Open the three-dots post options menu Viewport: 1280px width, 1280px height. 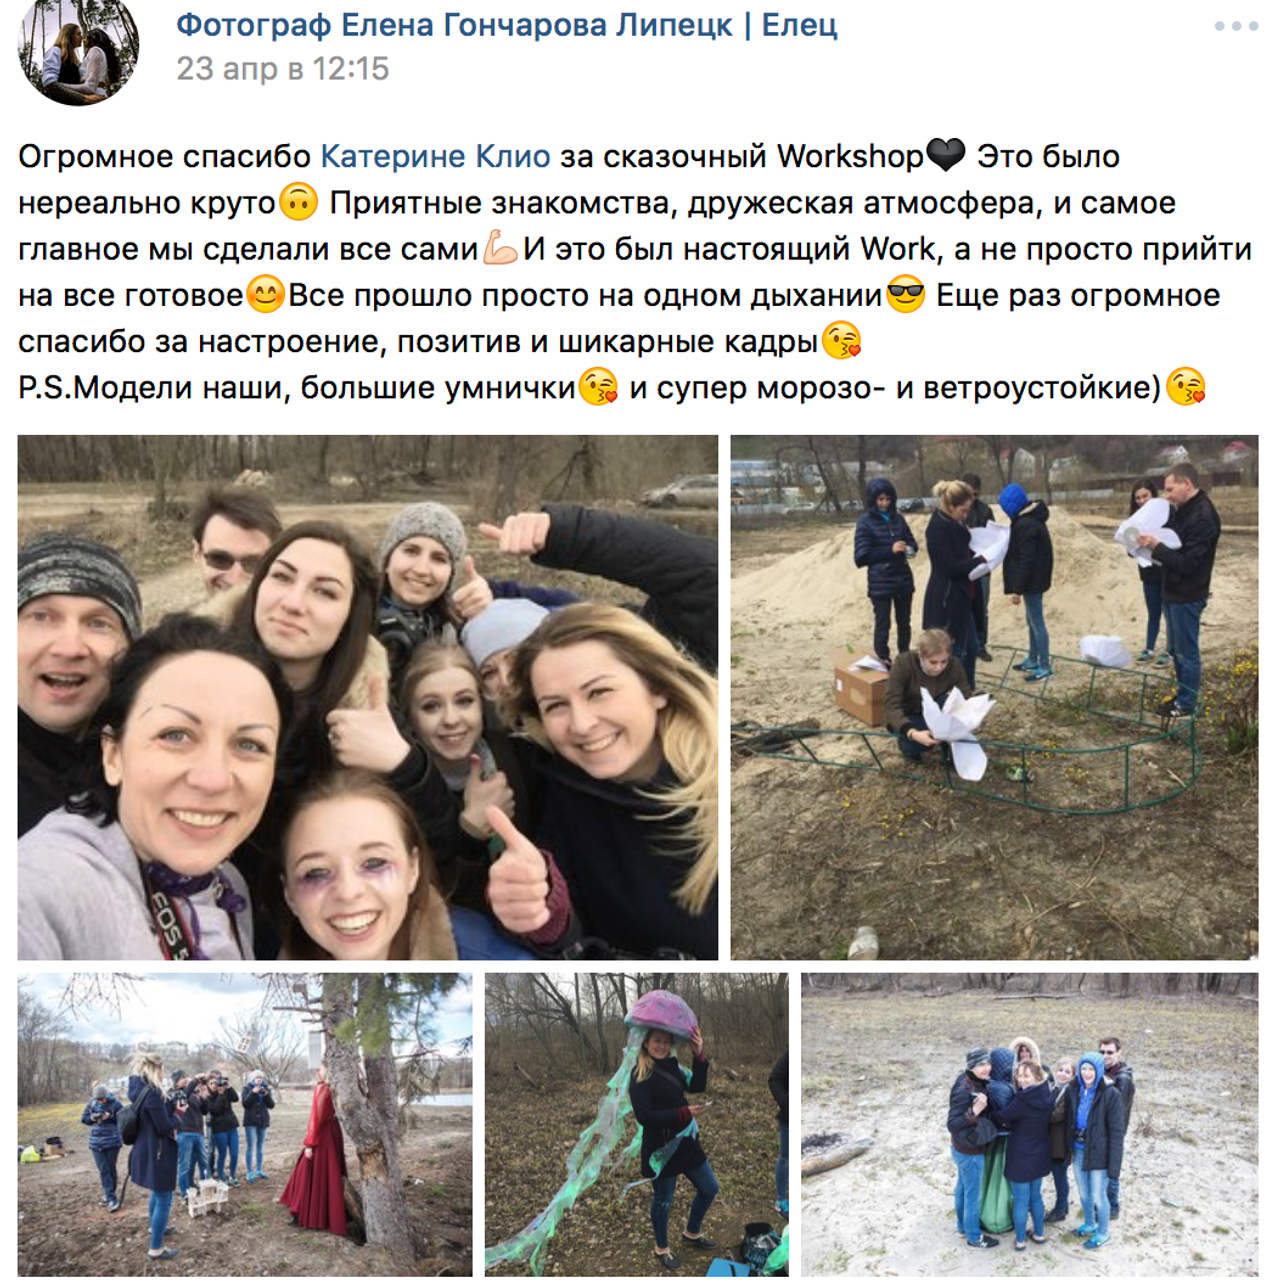[x=1236, y=26]
